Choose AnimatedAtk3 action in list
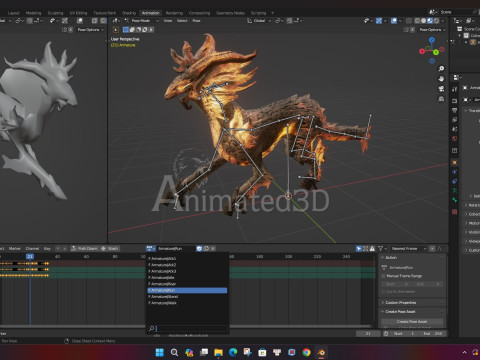 [187, 271]
